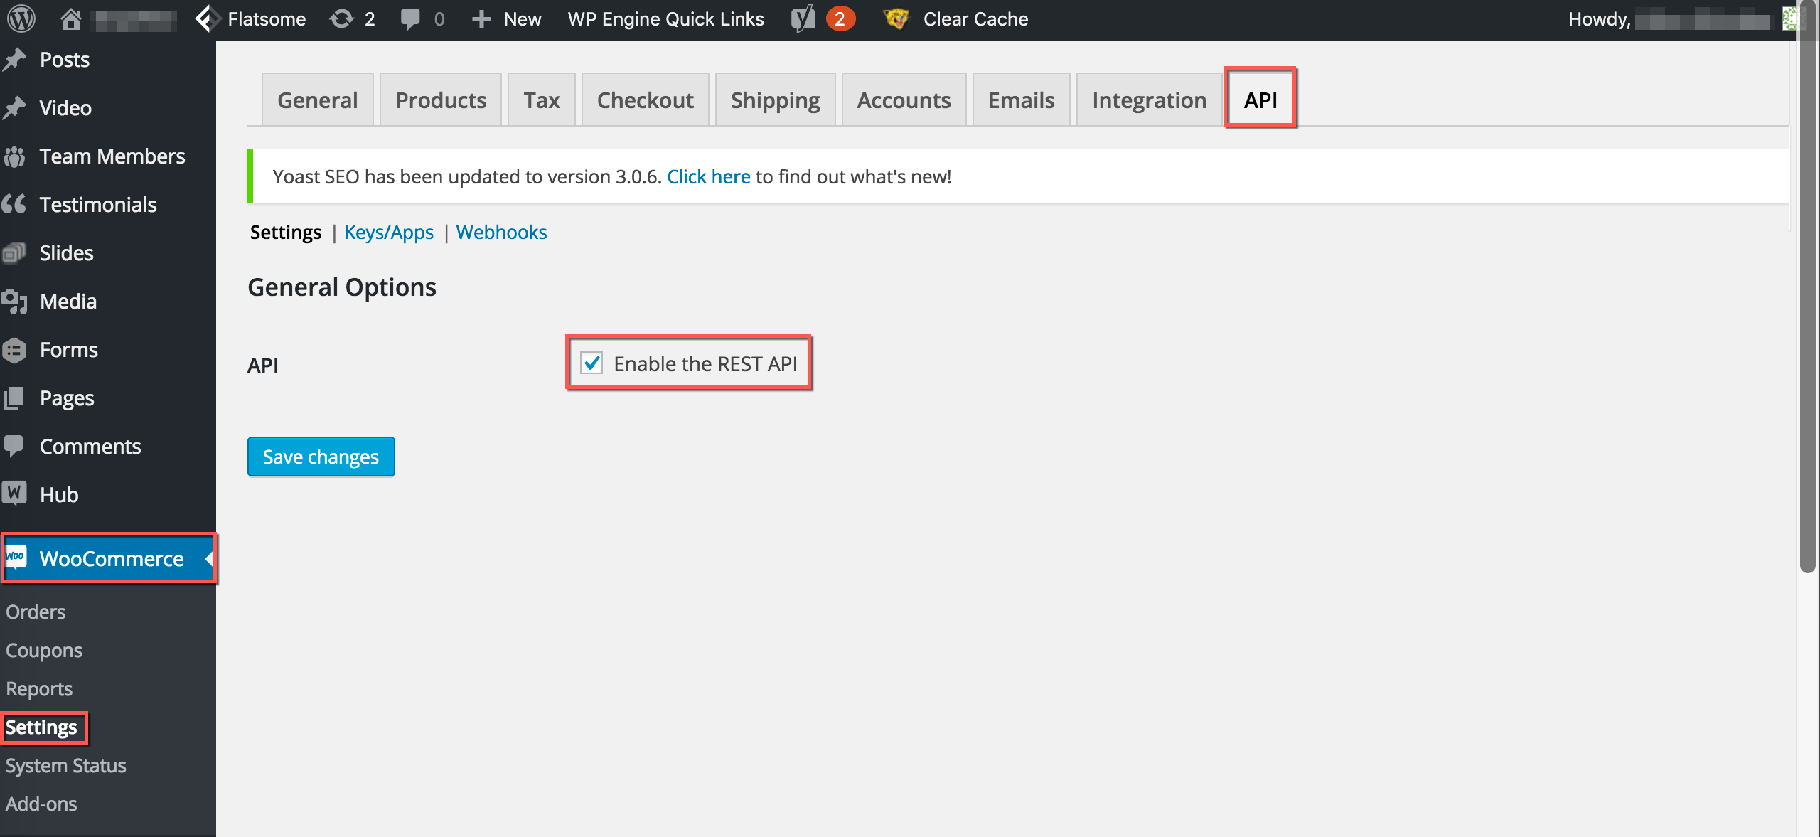Collapse the WooCommerce menu arrow

point(208,559)
